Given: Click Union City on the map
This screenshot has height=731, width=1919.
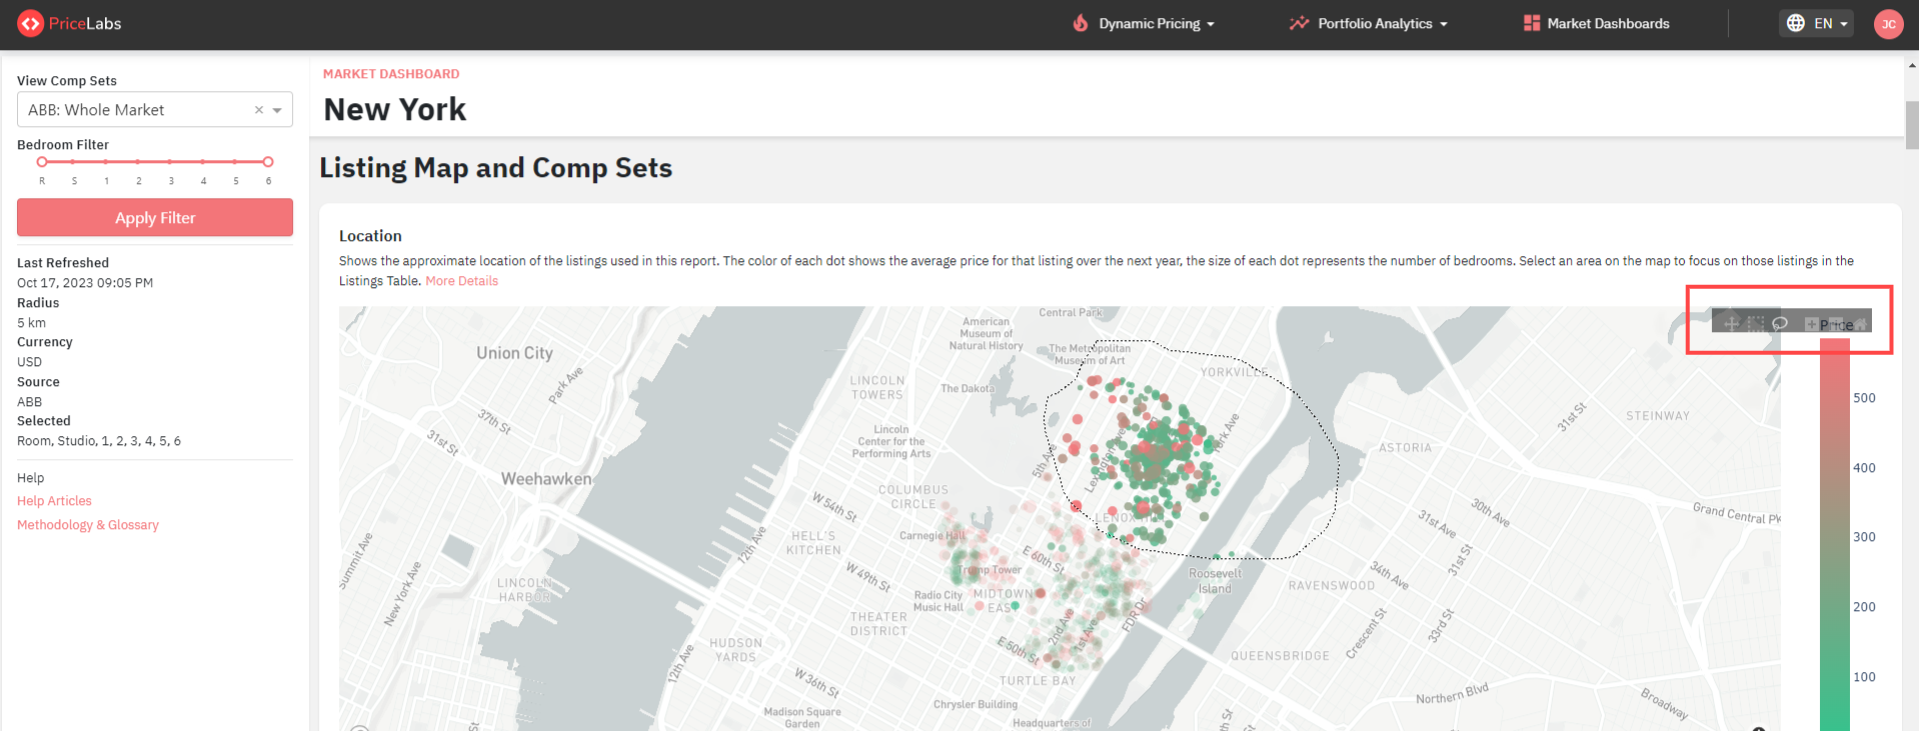Looking at the screenshot, I should click(x=514, y=353).
